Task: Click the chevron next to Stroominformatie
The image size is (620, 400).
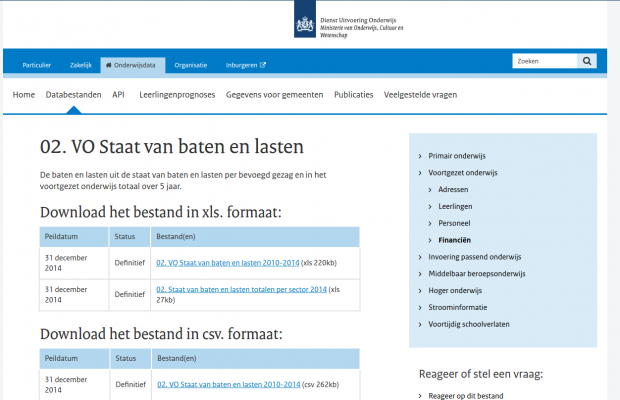Action: tap(420, 308)
